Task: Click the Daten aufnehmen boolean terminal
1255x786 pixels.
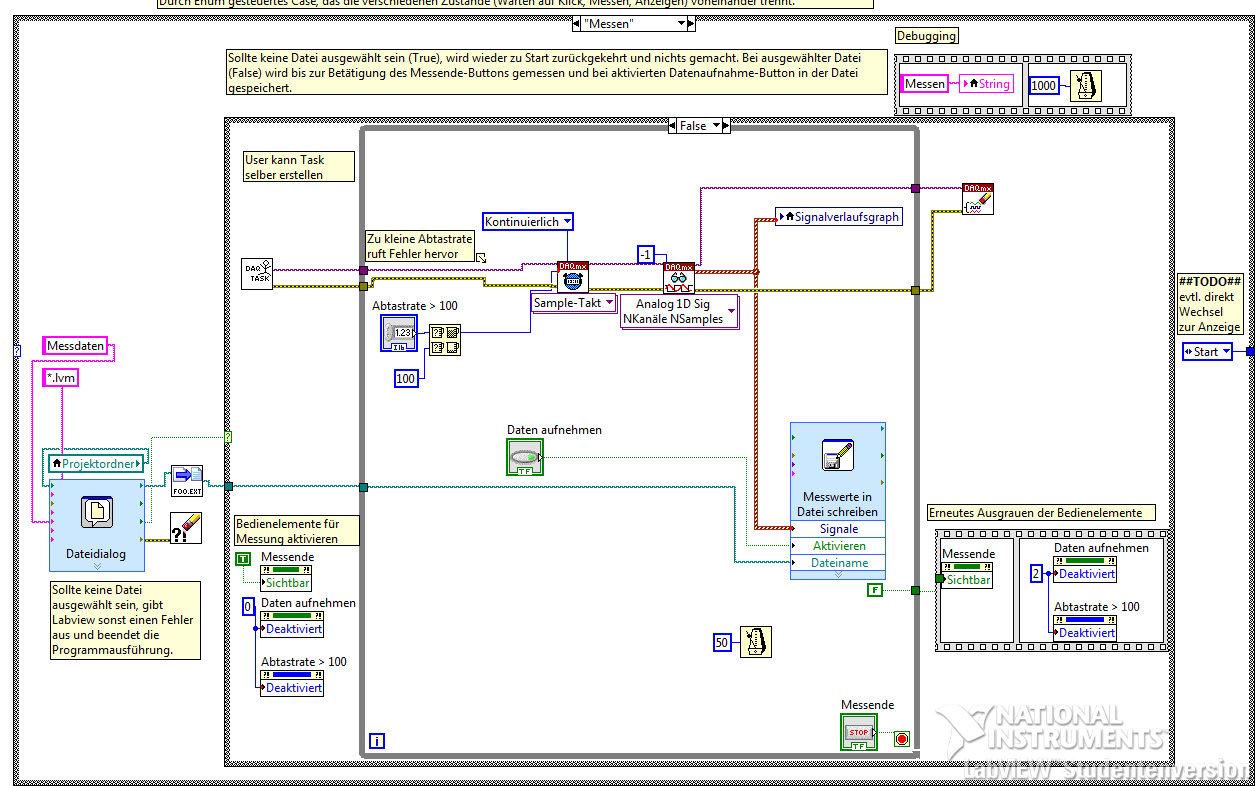Action: click(x=525, y=457)
